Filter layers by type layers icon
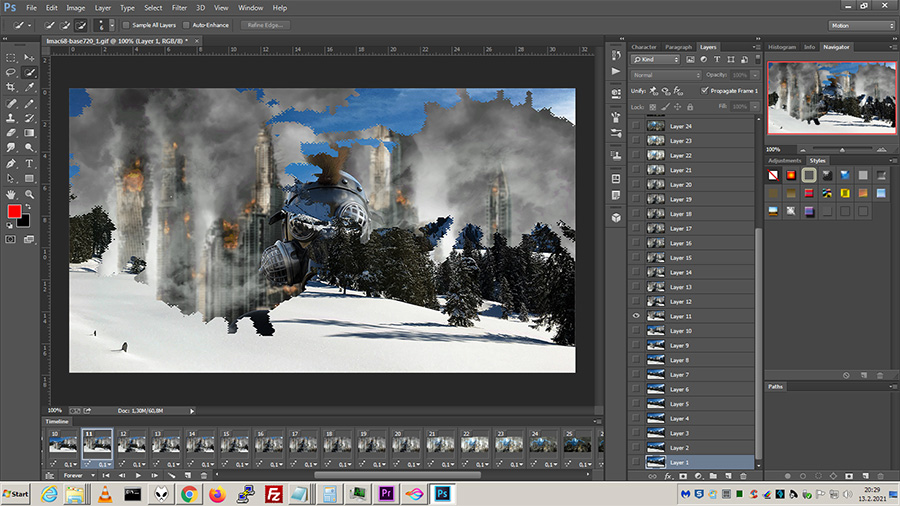This screenshot has width=900, height=506. tap(717, 59)
